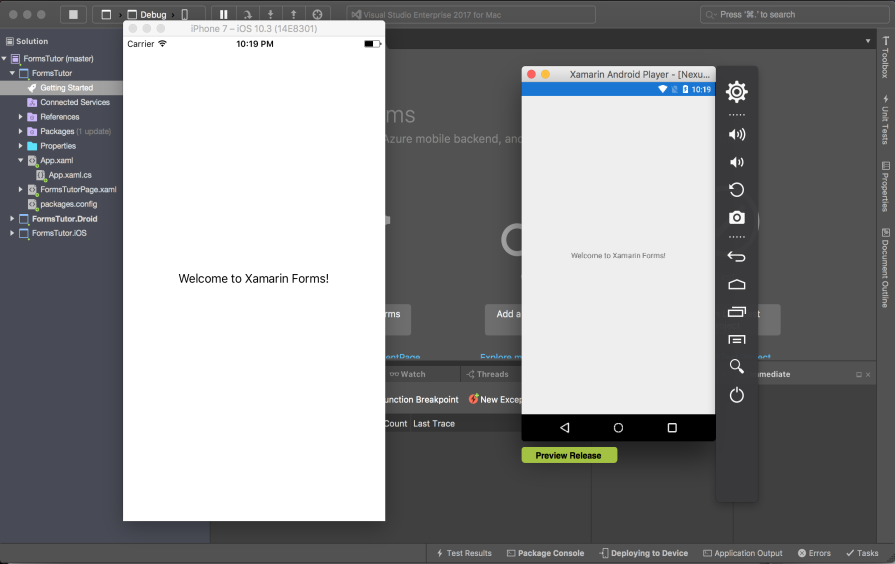The image size is (895, 564).
Task: Open recent apps icon in side panel
Action: (736, 312)
